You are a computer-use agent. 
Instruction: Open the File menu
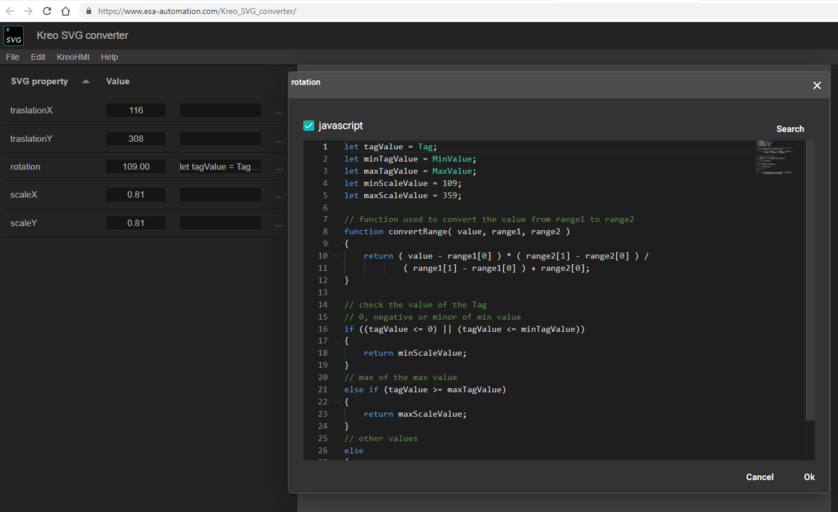(x=13, y=57)
